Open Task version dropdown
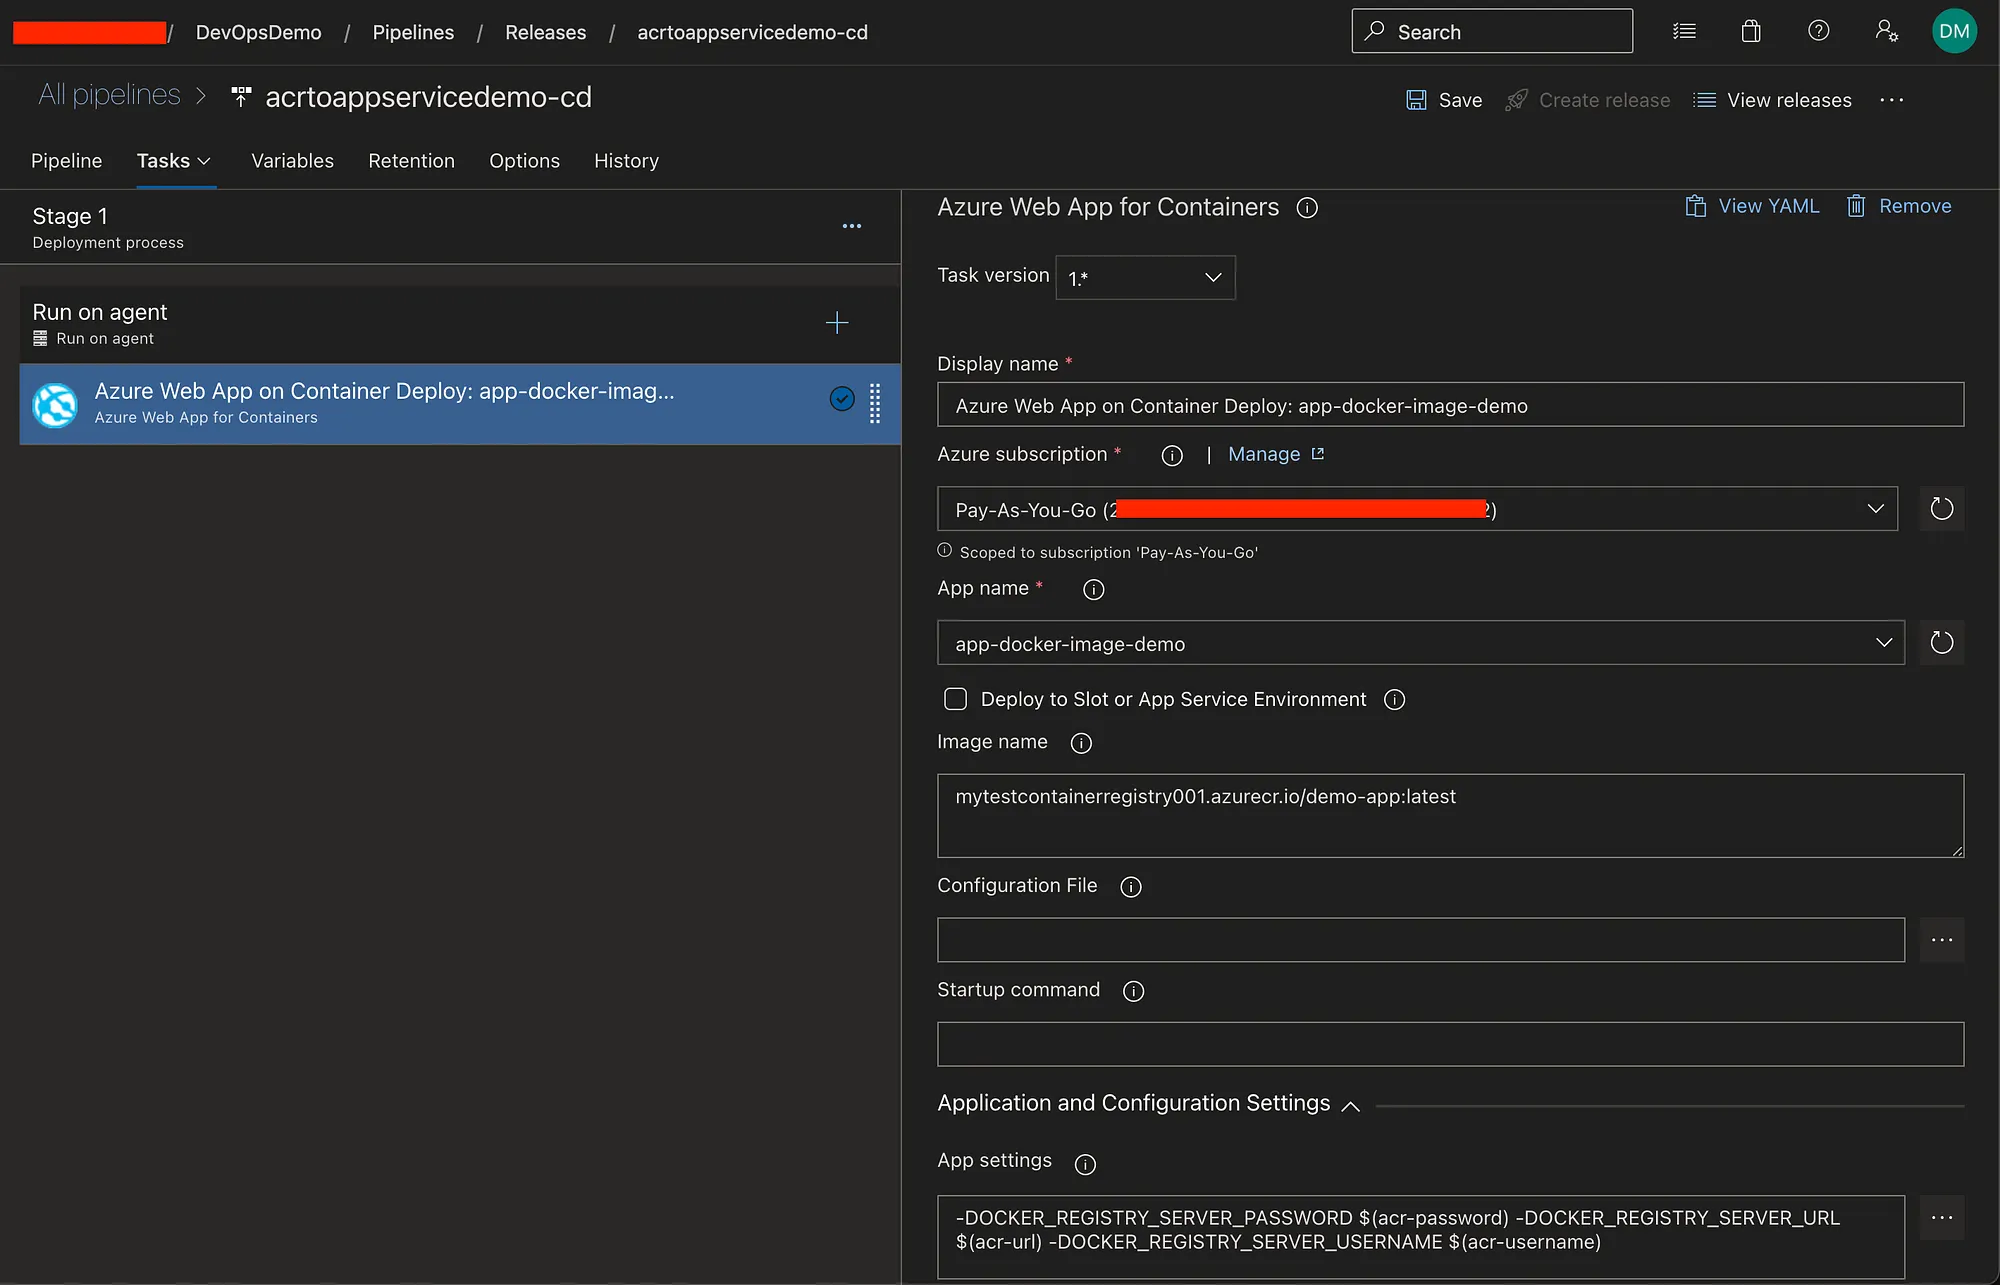This screenshot has width=2000, height=1285. [1145, 277]
